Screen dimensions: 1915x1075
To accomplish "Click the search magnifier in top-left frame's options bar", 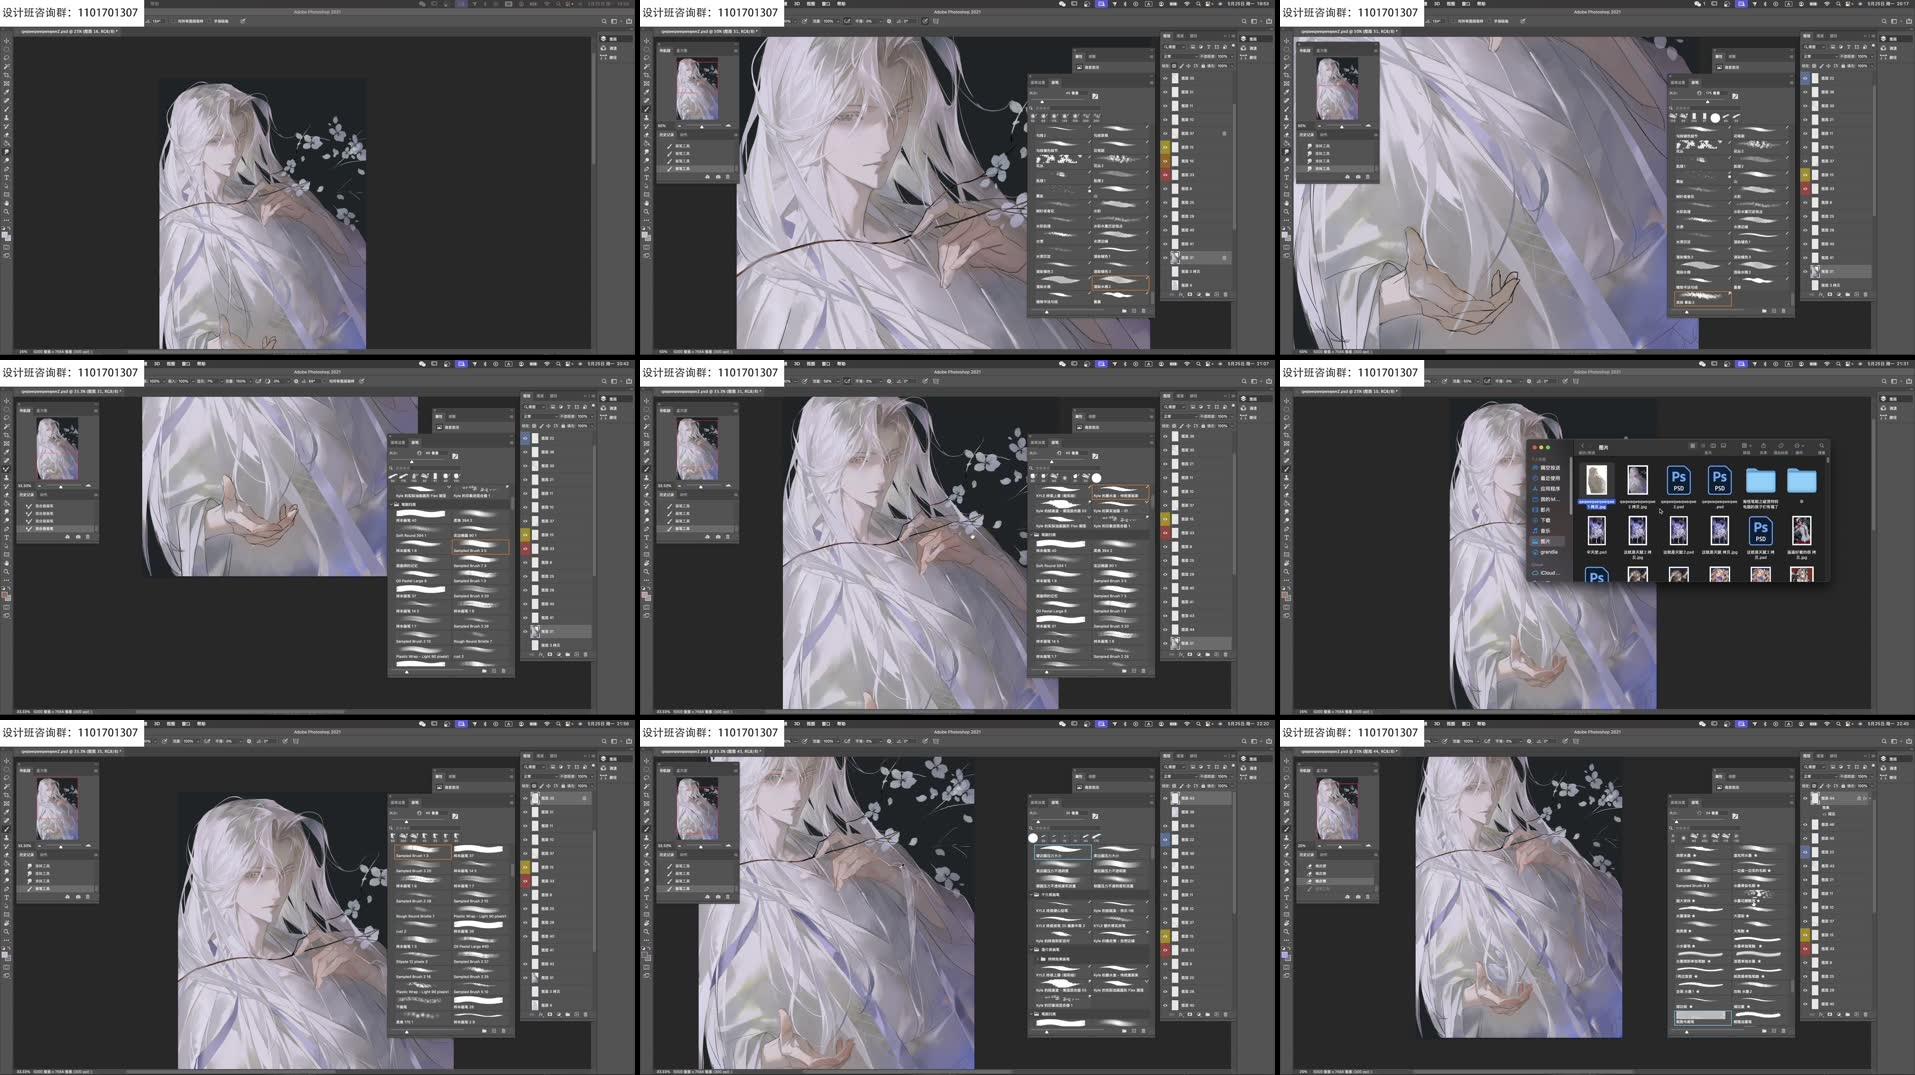I will coord(603,21).
